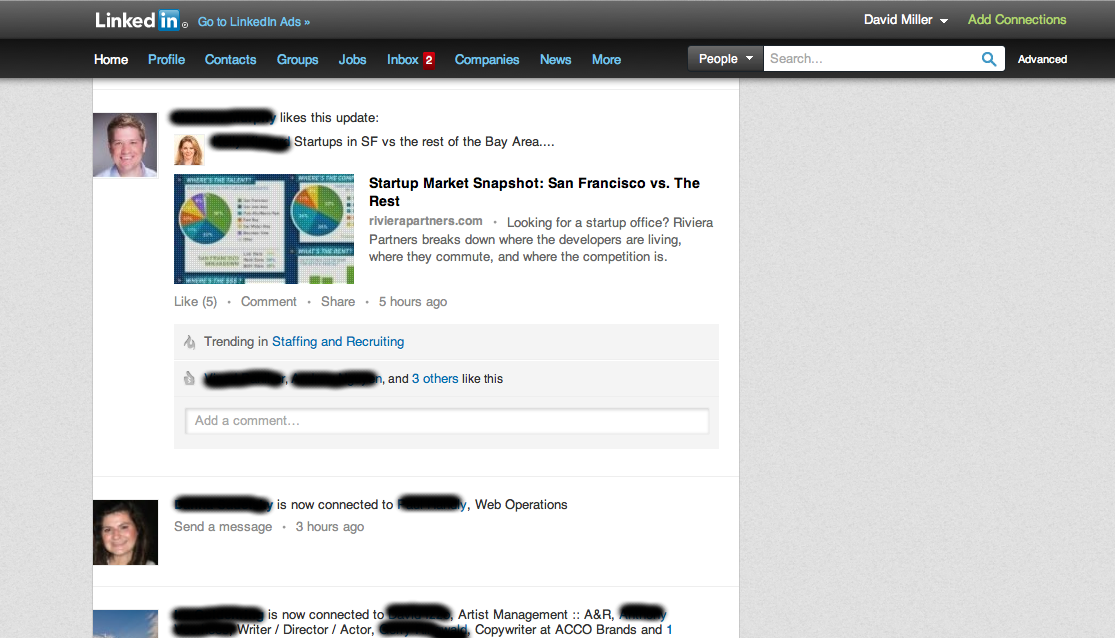Click Copywriter at ACCO Brands text

556,630
